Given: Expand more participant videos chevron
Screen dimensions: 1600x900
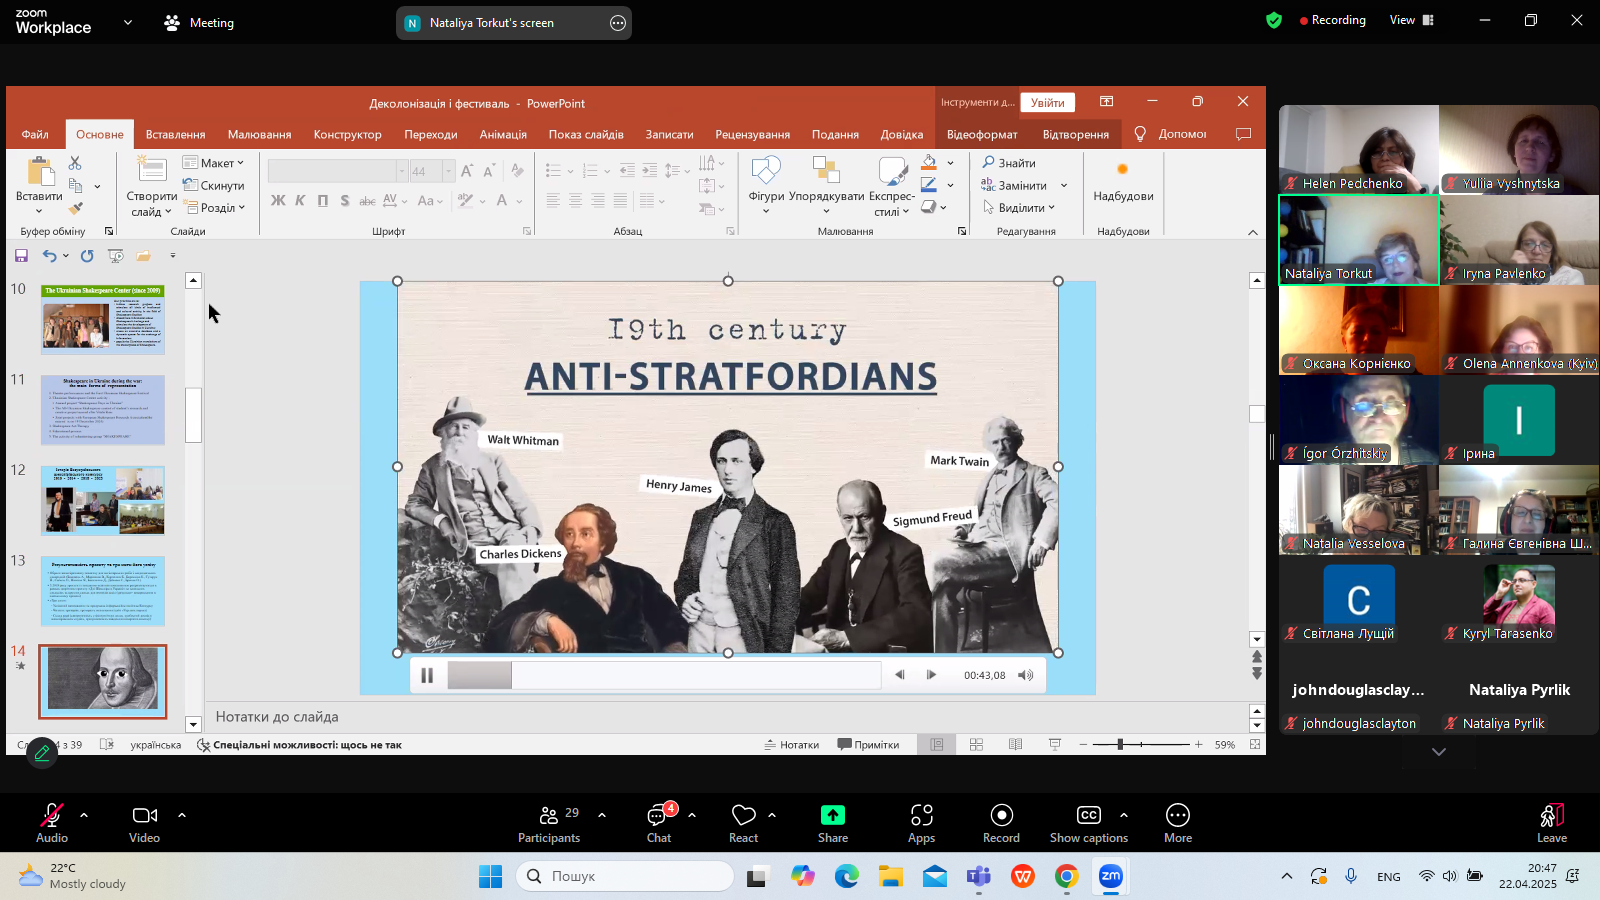Looking at the screenshot, I should point(1439,752).
